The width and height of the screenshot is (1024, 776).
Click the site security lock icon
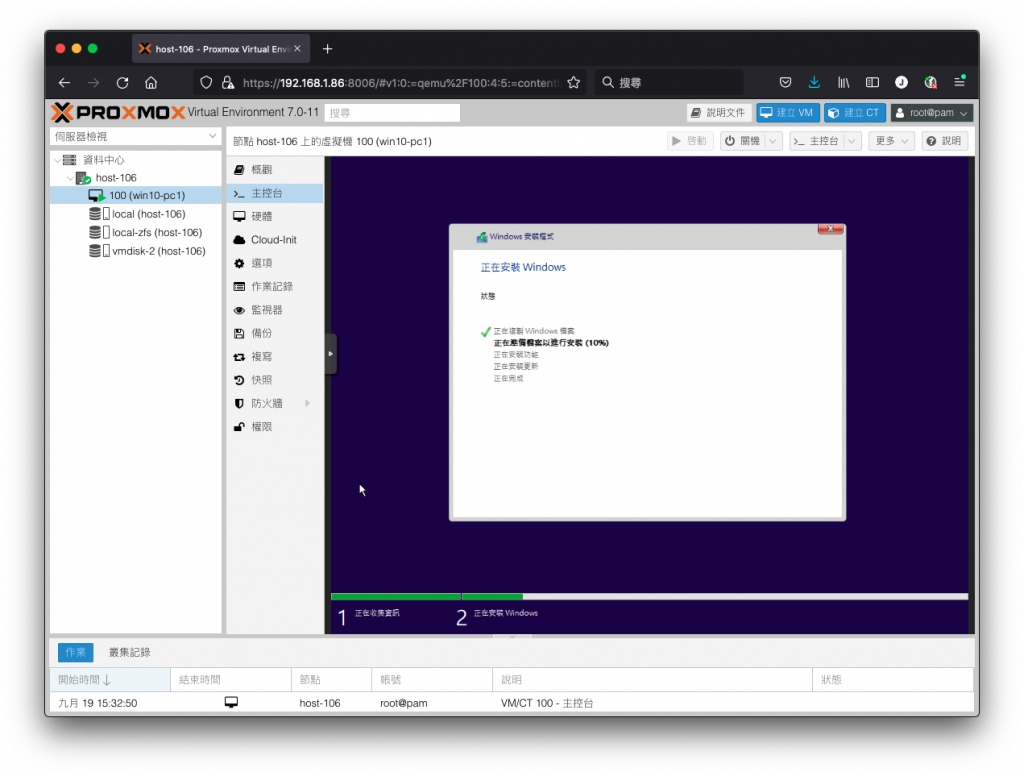tap(227, 83)
